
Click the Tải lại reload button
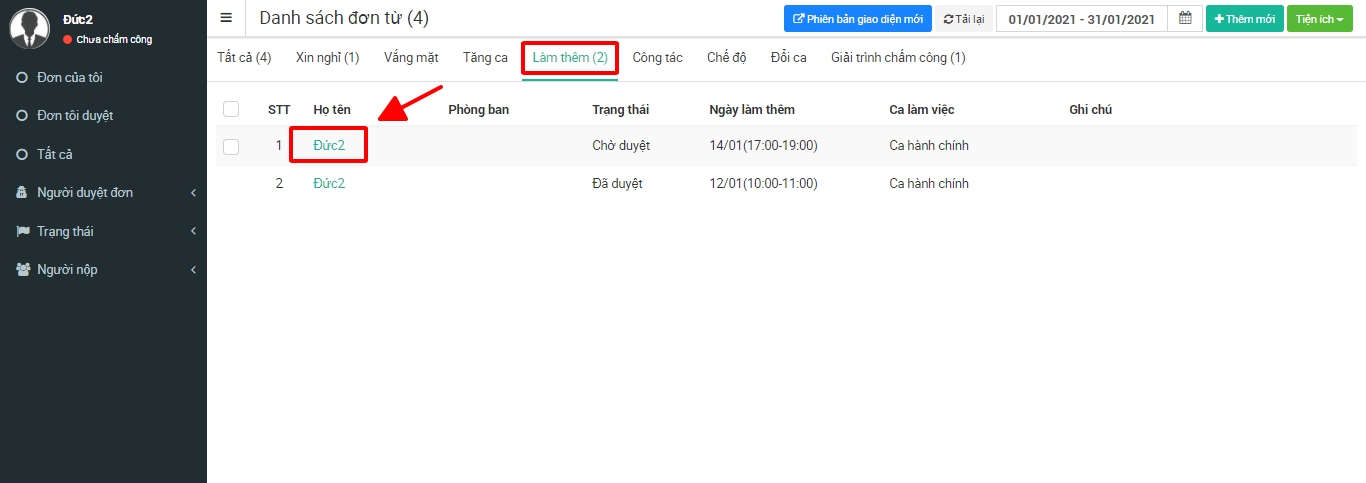[x=964, y=19]
